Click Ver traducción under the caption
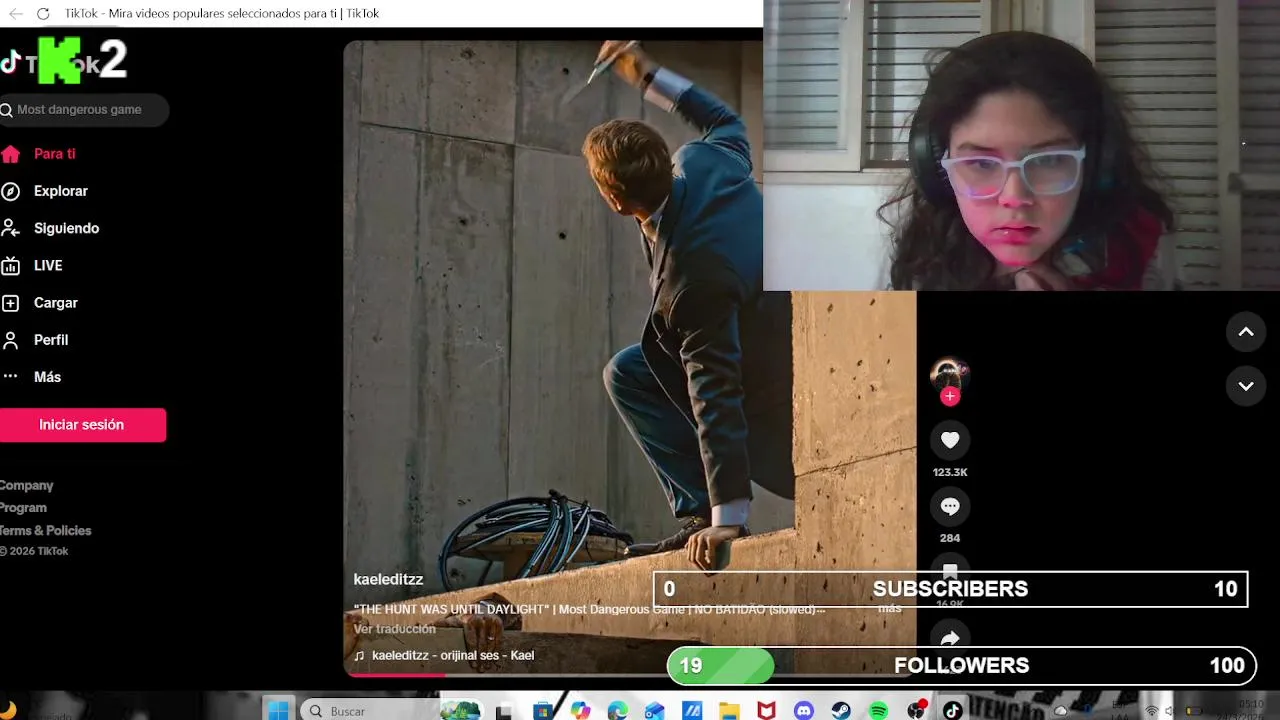Screen dimensions: 1280x720 click(394, 629)
